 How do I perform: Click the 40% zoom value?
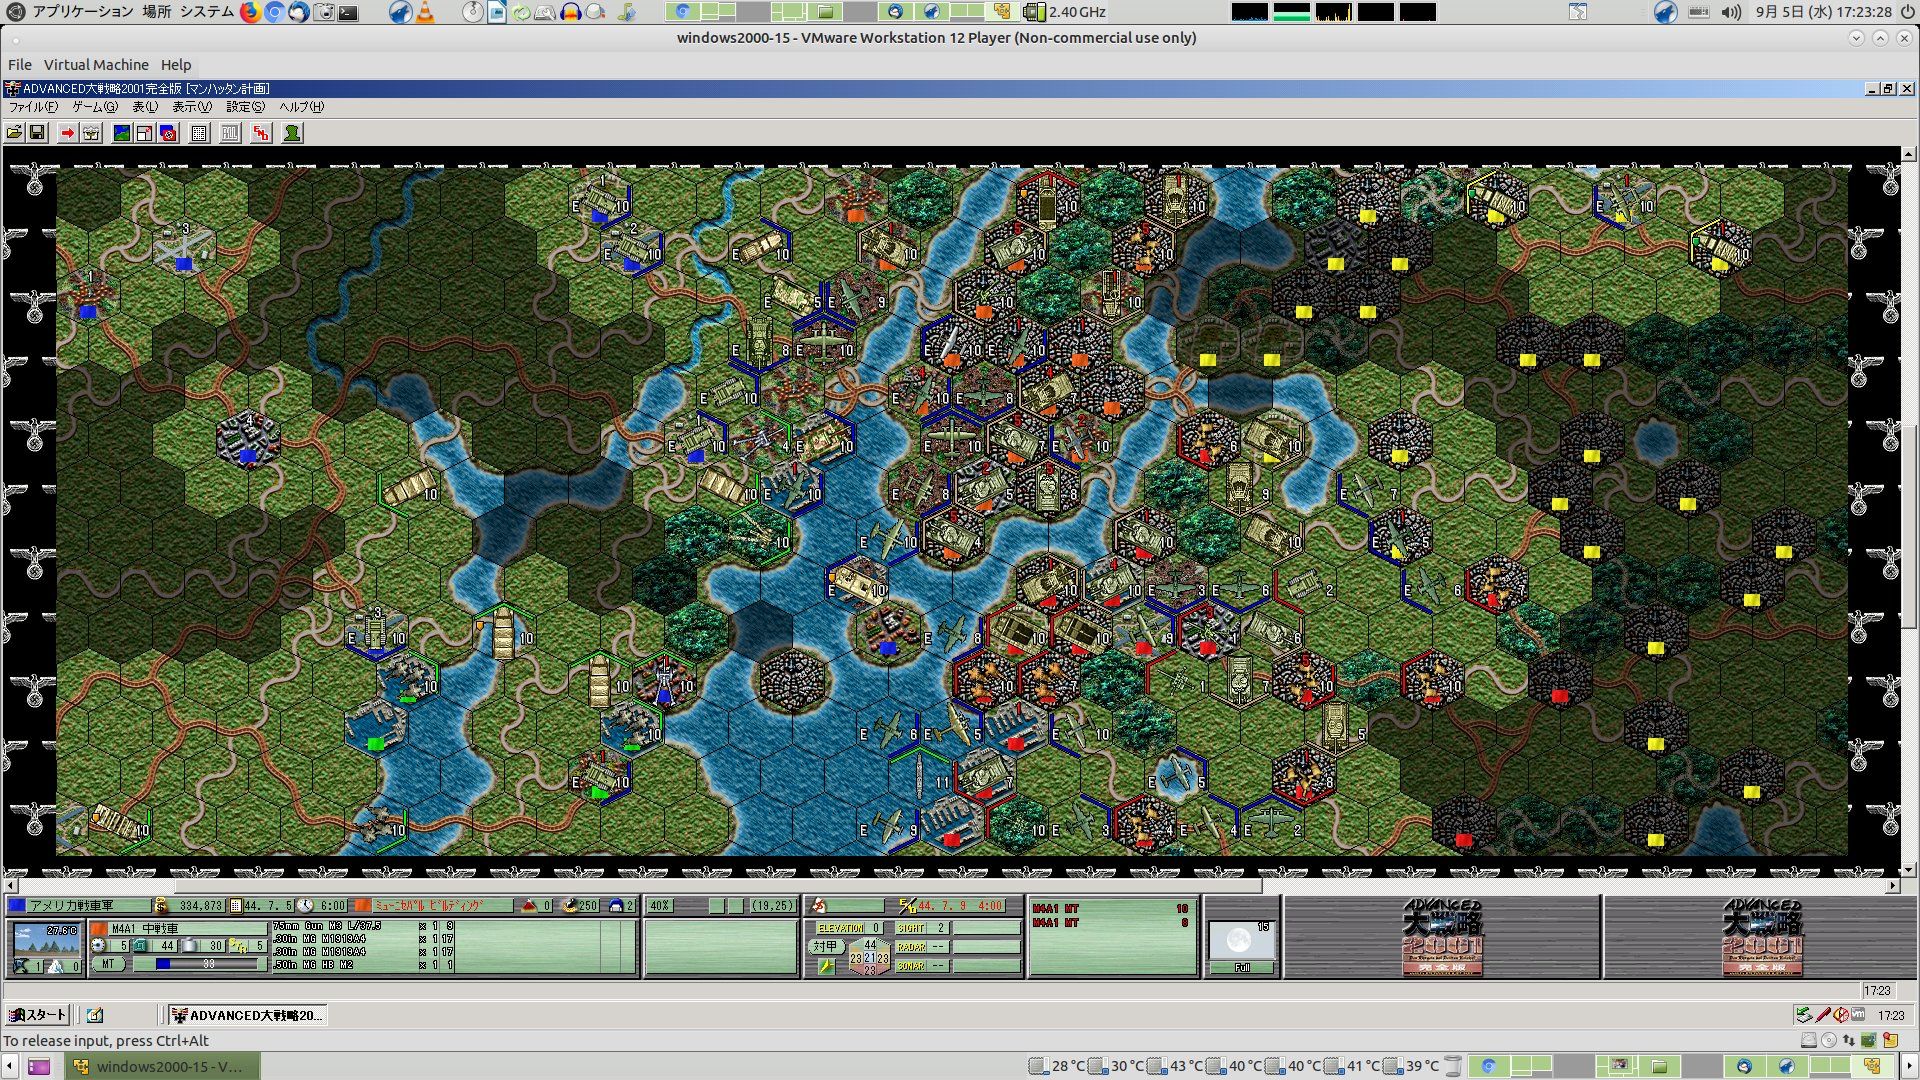click(660, 906)
